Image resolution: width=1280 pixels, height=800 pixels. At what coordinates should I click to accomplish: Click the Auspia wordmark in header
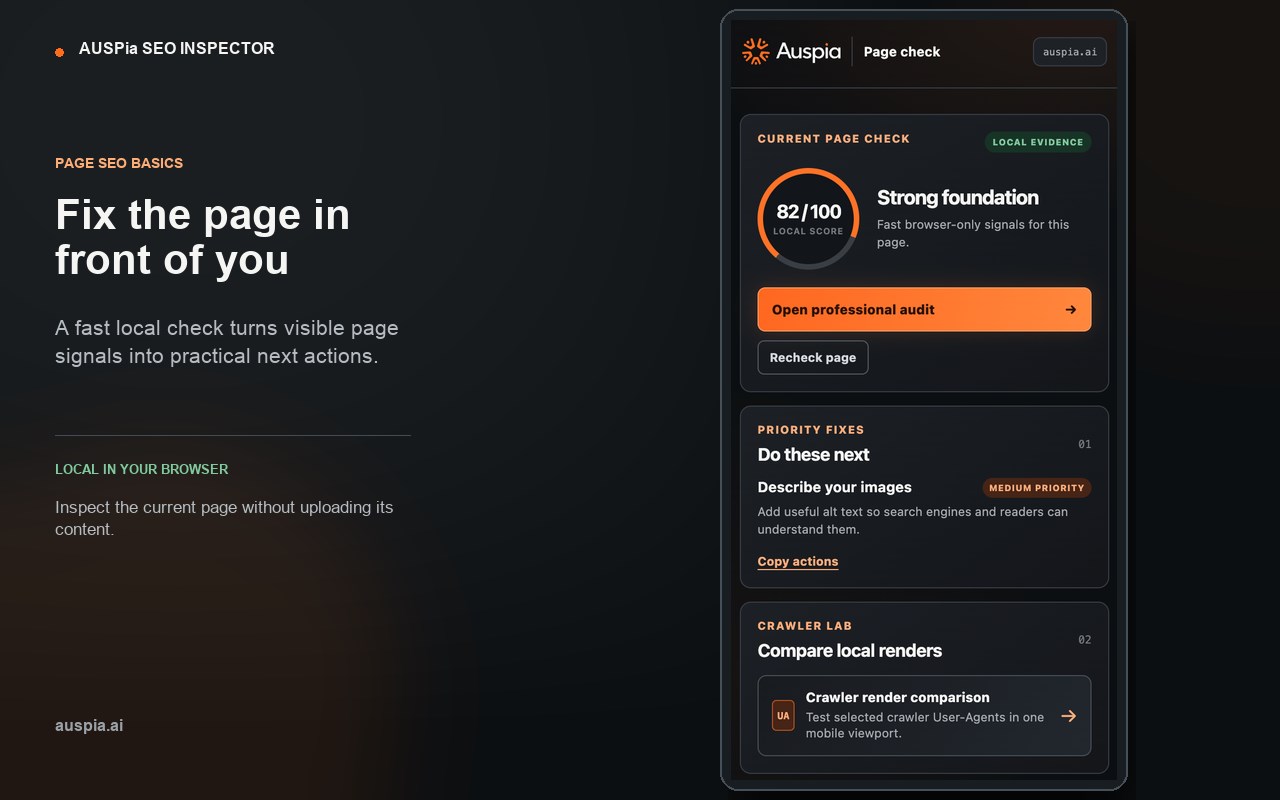point(808,52)
